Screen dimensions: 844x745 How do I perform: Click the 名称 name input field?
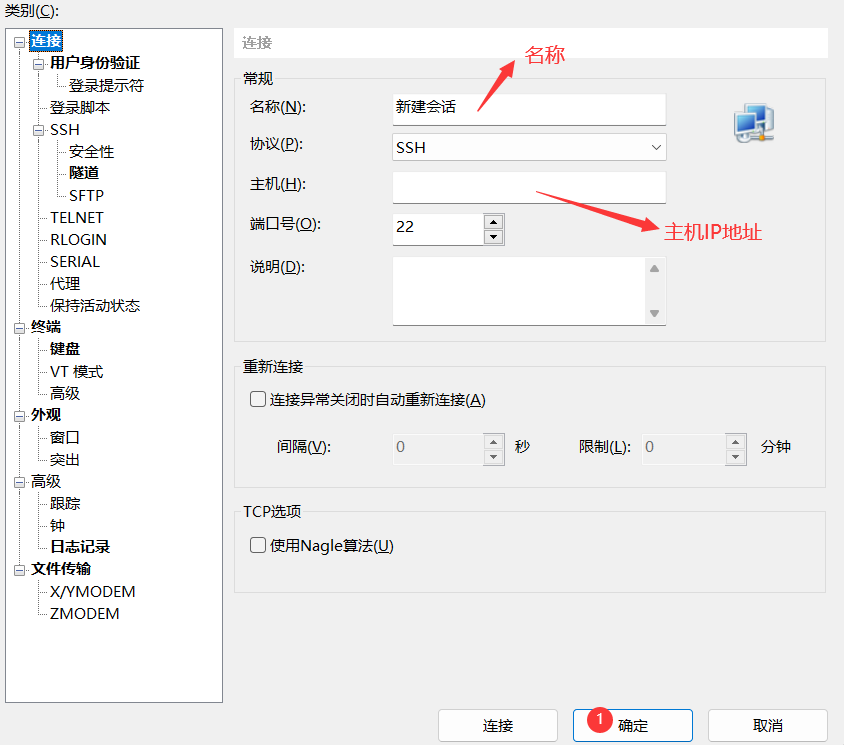point(529,109)
